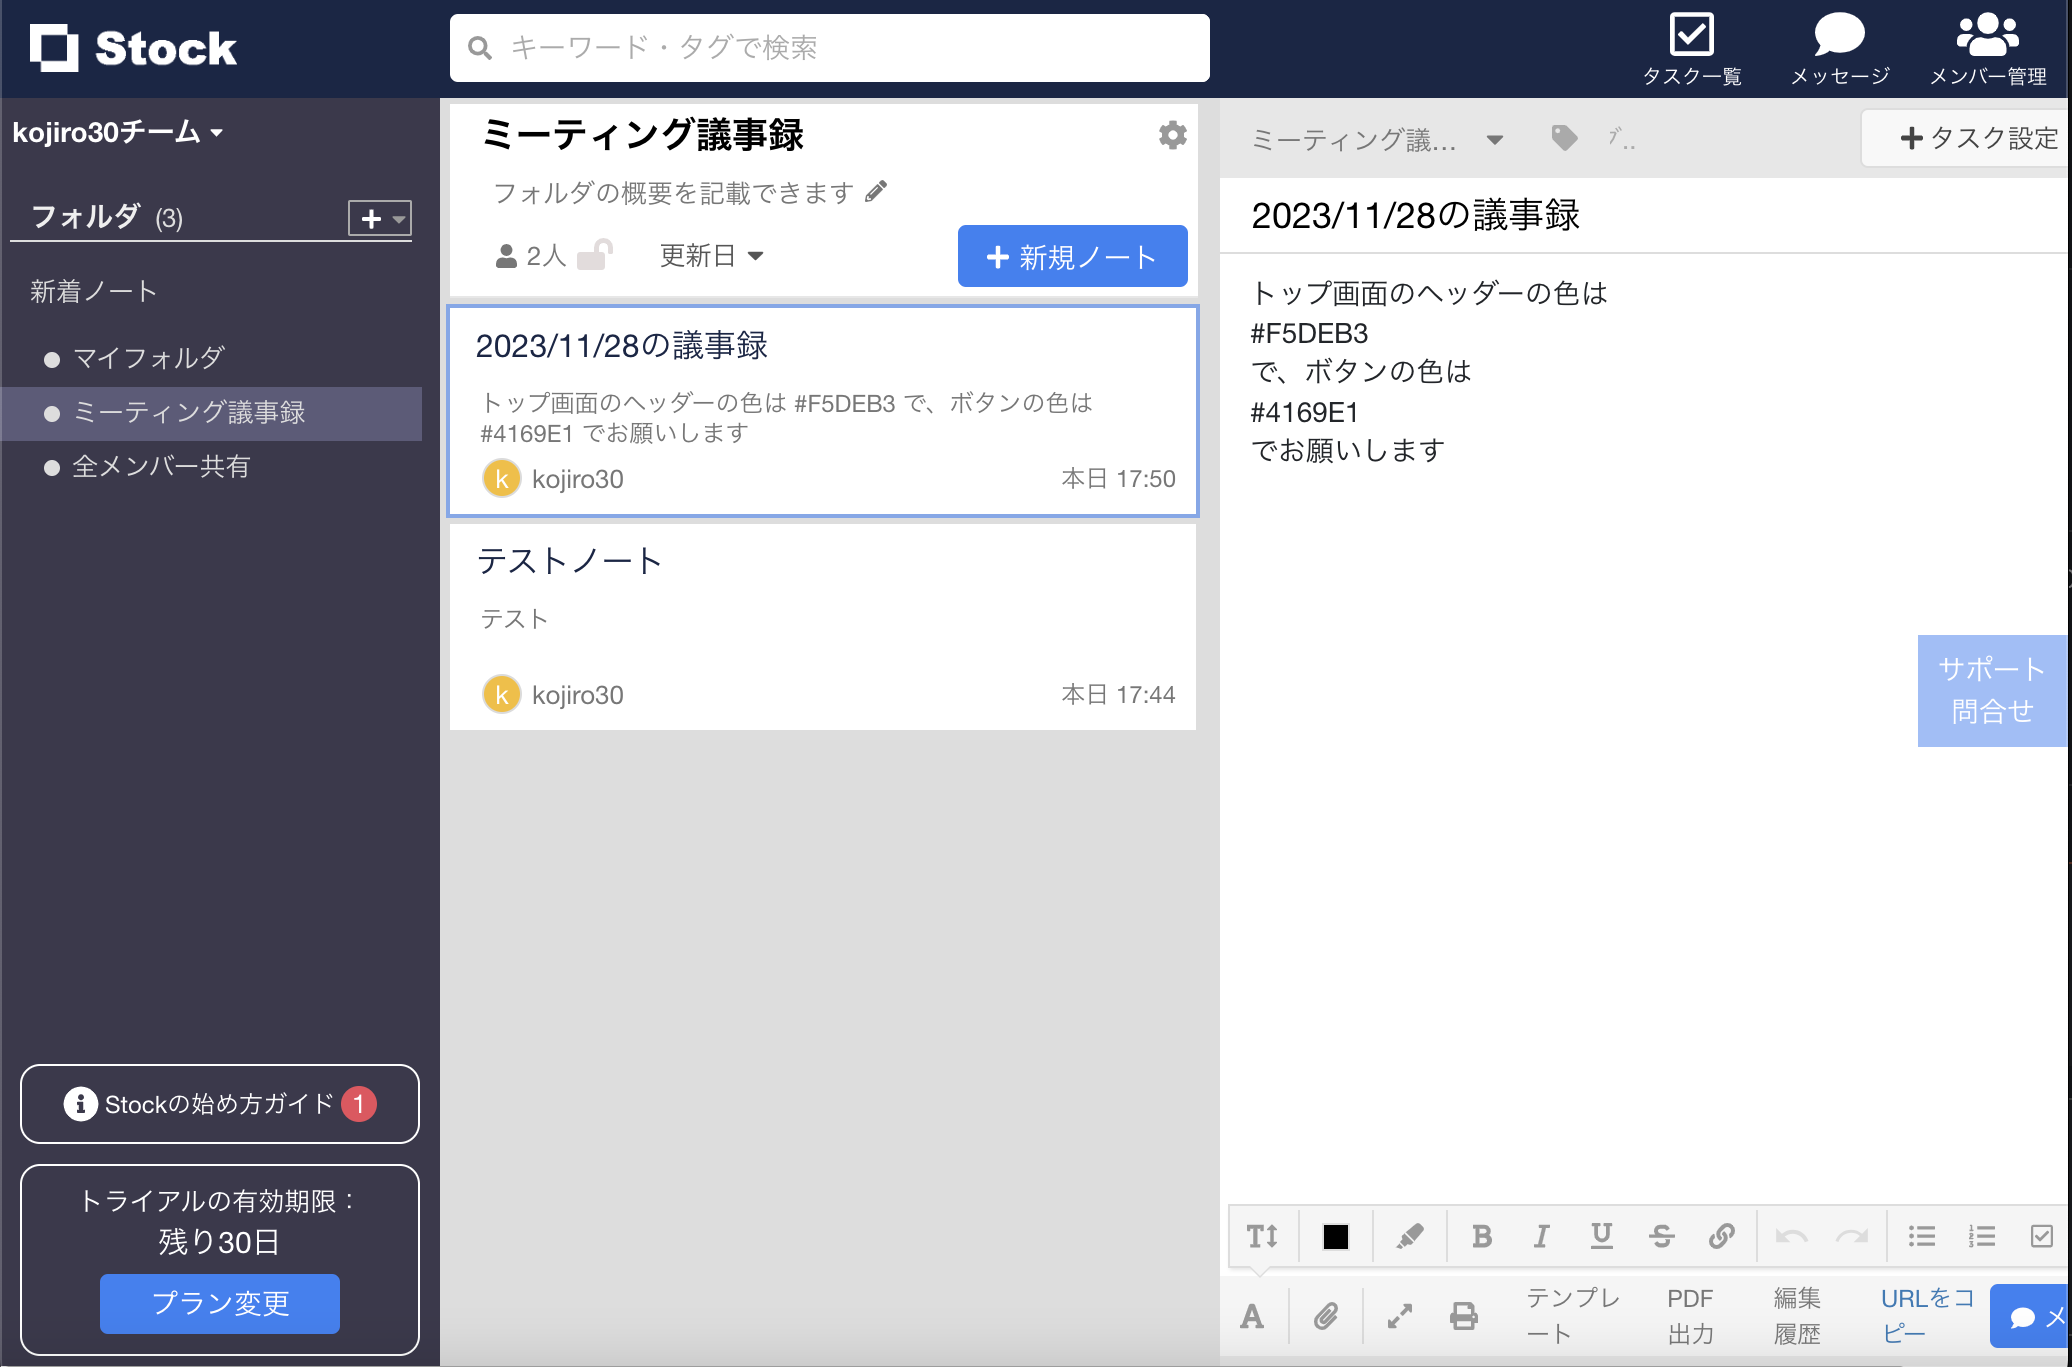Expand the add folder plus dropdown
Viewport: 2072px width, 1367px height.
point(380,218)
